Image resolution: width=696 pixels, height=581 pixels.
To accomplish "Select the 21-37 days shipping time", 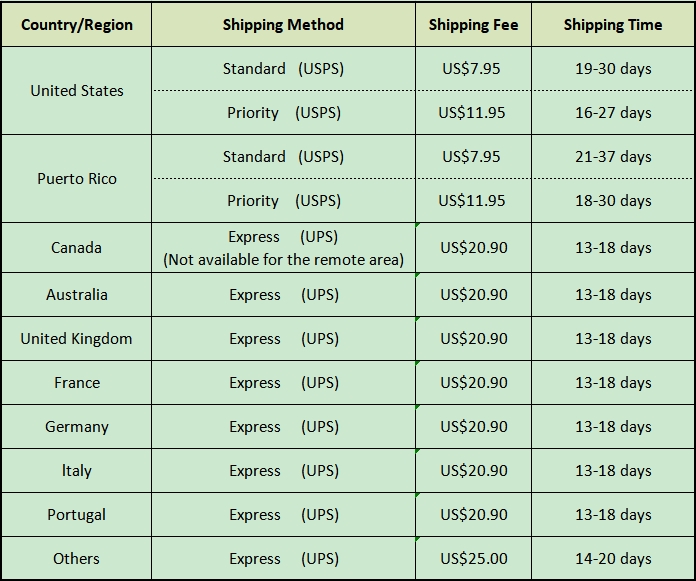I will (612, 157).
